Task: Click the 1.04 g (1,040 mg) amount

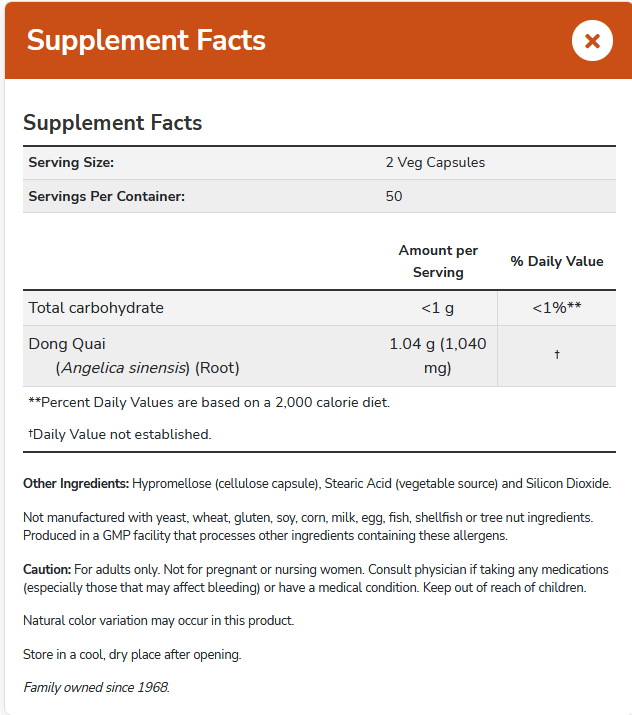Action: coord(438,356)
